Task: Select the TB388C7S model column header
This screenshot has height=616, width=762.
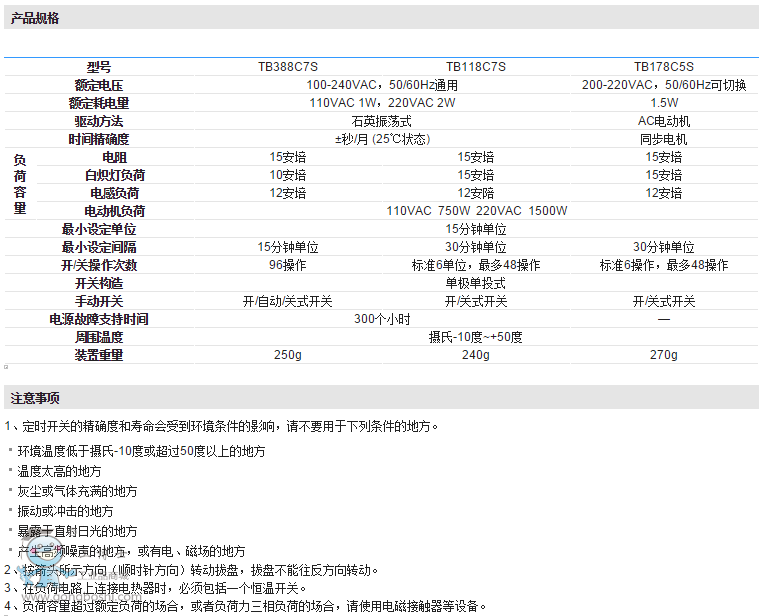Action: pos(288,67)
